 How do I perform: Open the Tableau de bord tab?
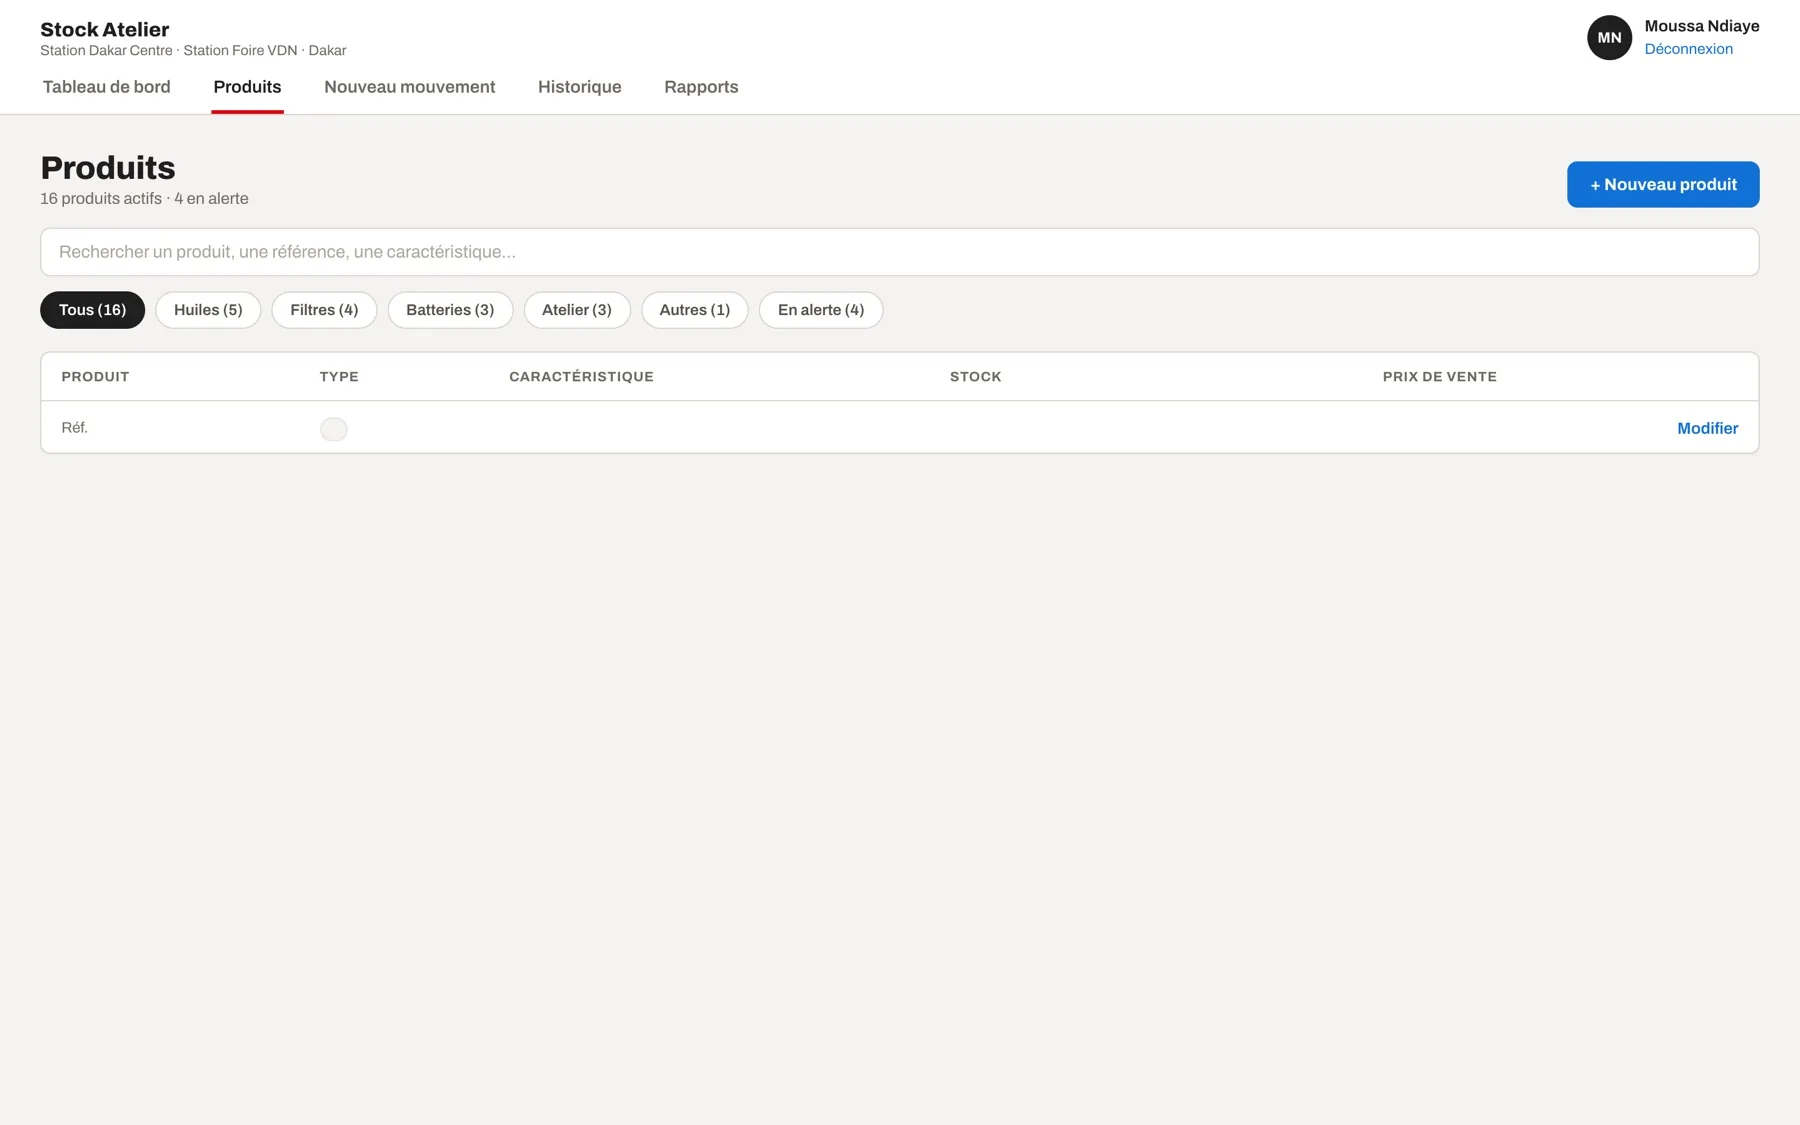point(106,87)
